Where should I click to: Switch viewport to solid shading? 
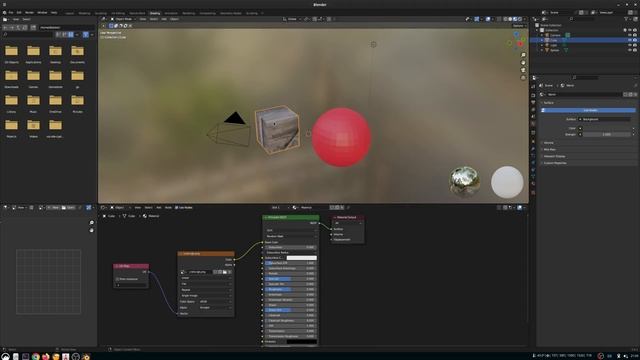point(510,19)
